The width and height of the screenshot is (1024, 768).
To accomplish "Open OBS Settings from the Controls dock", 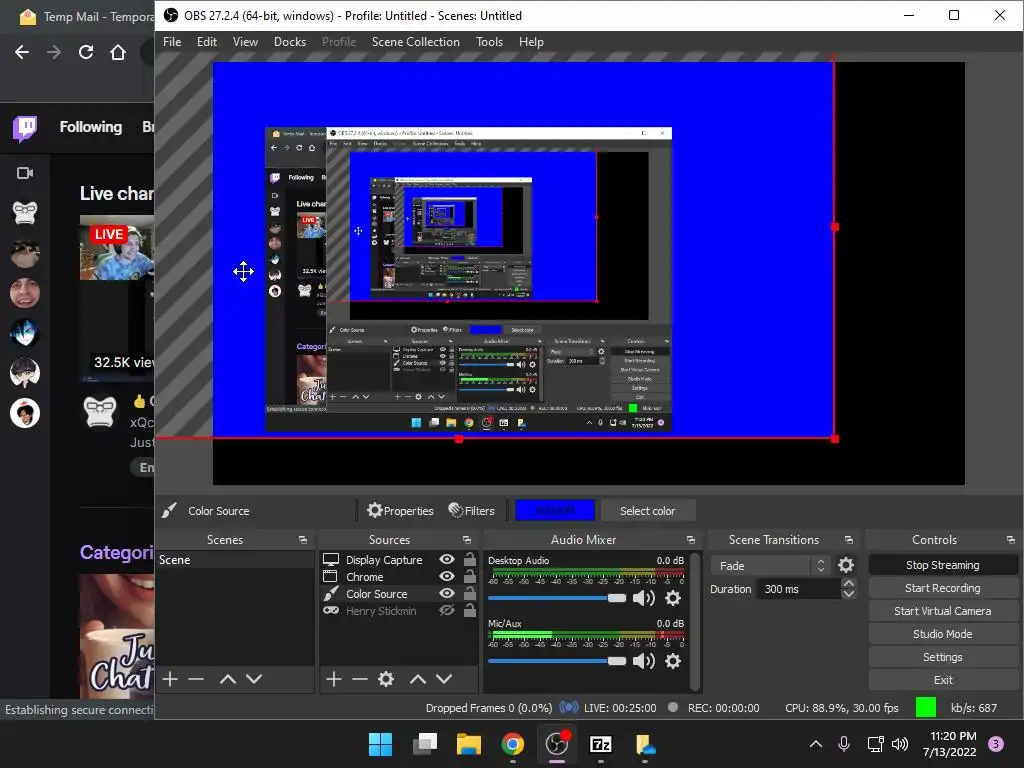I will click(942, 657).
